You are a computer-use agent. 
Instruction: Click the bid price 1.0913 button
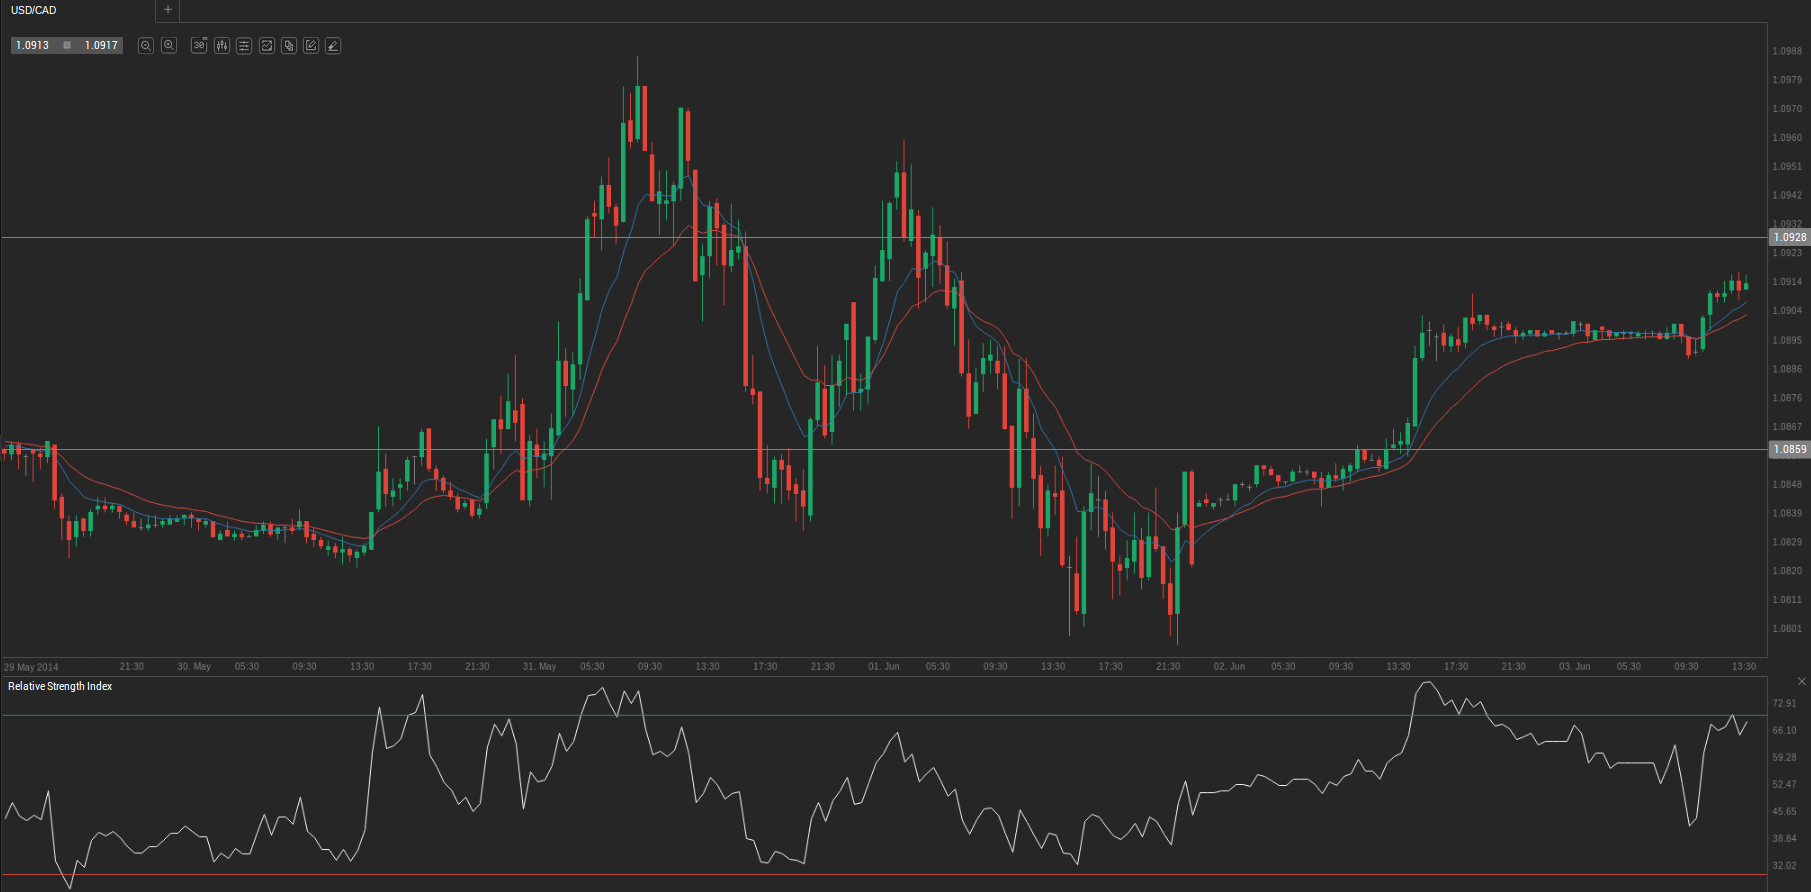pyautogui.click(x=33, y=46)
